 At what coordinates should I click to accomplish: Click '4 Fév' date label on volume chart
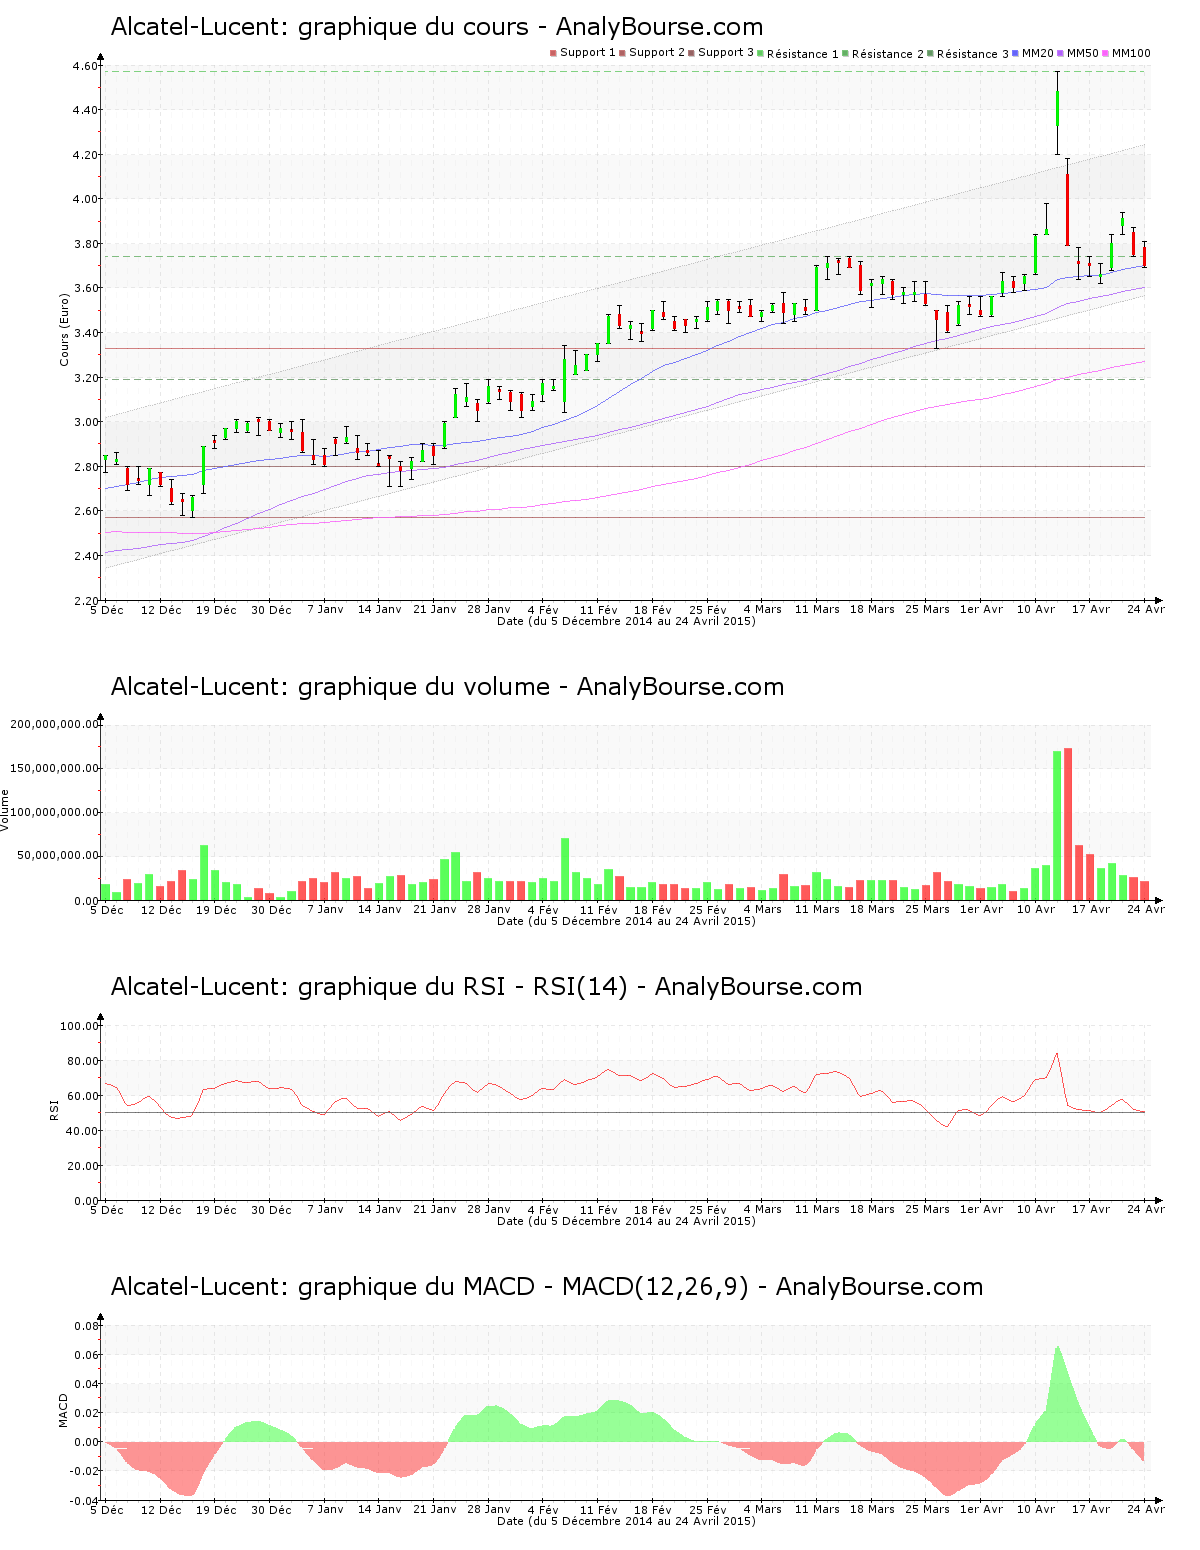pos(543,909)
